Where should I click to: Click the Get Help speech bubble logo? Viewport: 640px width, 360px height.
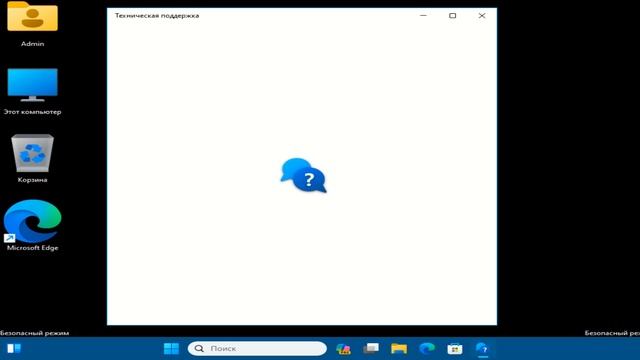point(303,175)
